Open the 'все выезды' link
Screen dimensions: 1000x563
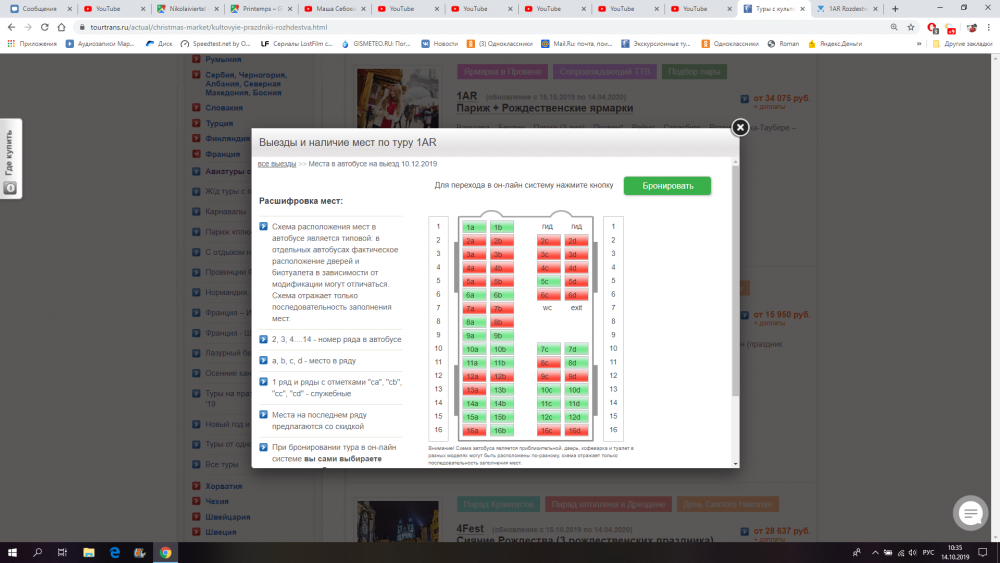276,163
